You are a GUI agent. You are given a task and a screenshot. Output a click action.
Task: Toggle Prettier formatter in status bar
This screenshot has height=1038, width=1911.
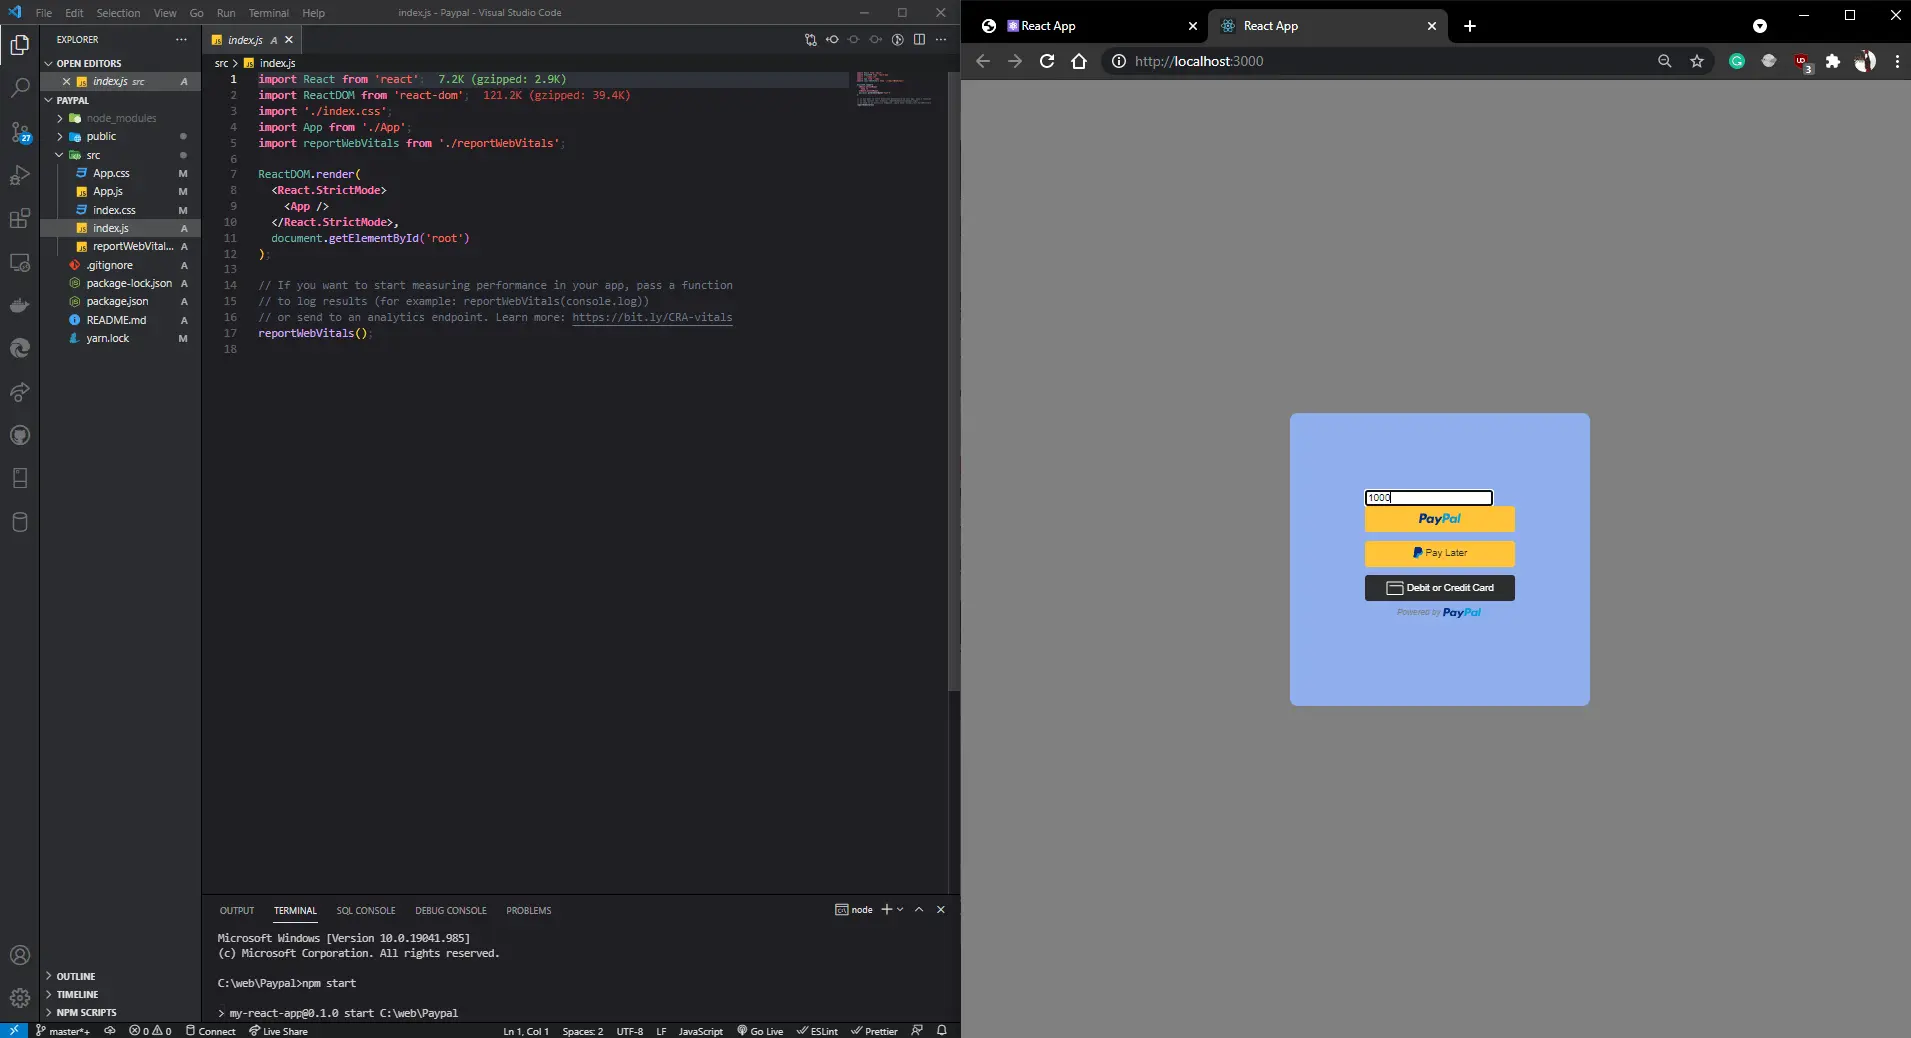coord(874,1031)
